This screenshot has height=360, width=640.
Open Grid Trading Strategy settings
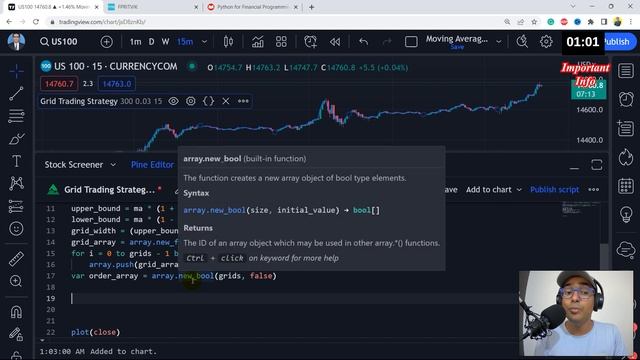pos(191,101)
